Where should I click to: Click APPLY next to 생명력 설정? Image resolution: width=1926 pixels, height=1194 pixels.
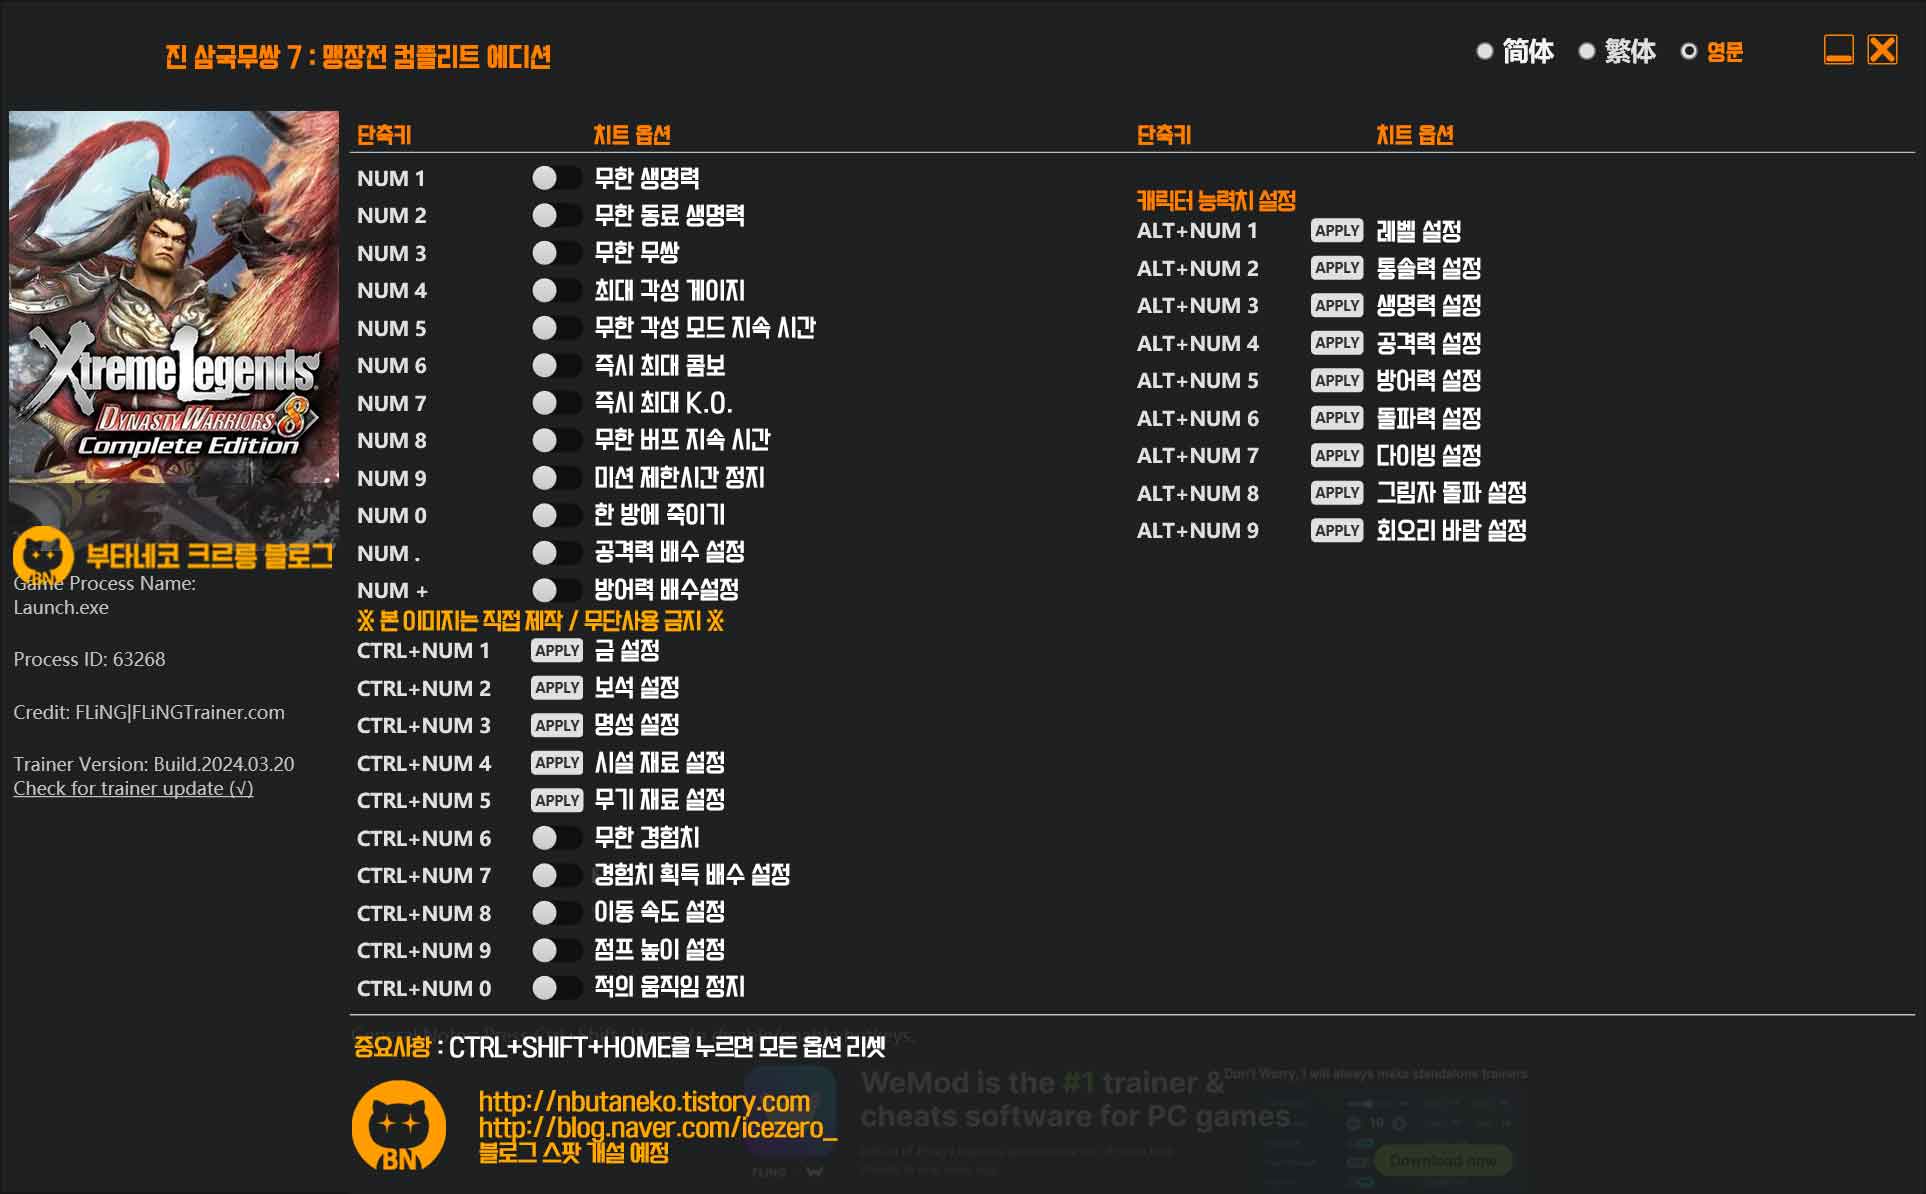tap(1337, 306)
